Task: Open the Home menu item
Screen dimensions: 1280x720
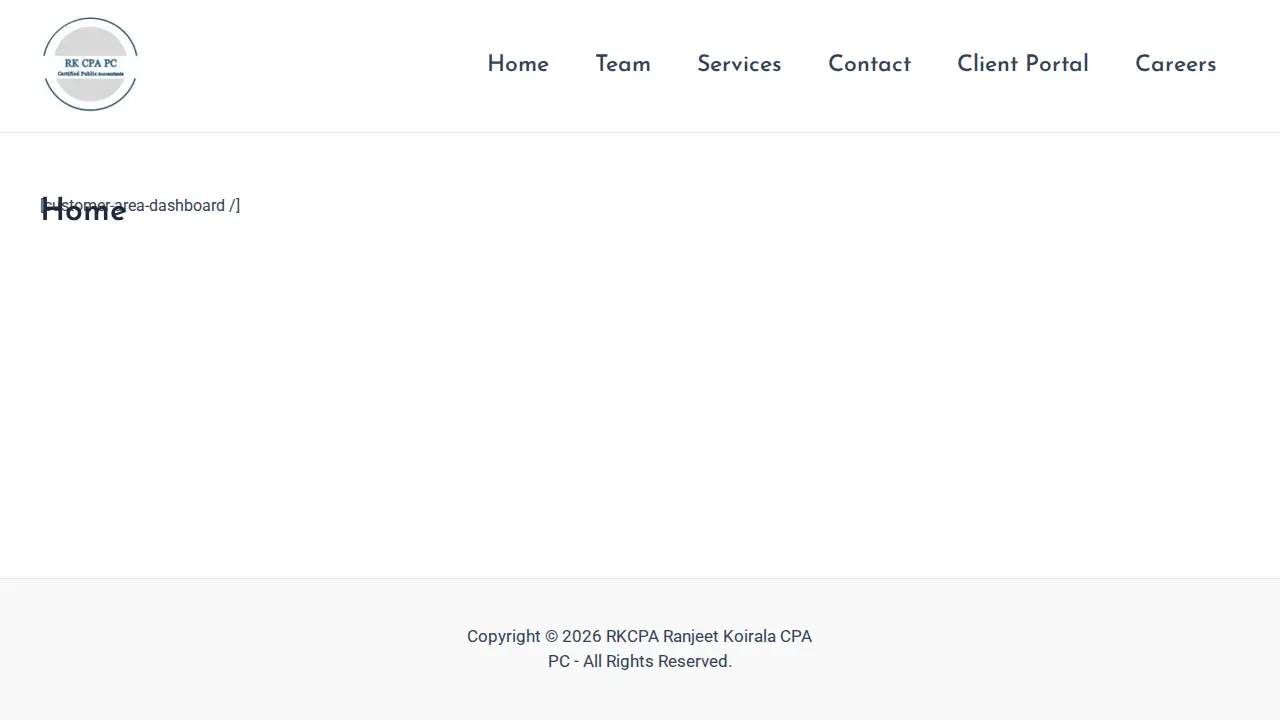Action: click(x=518, y=64)
